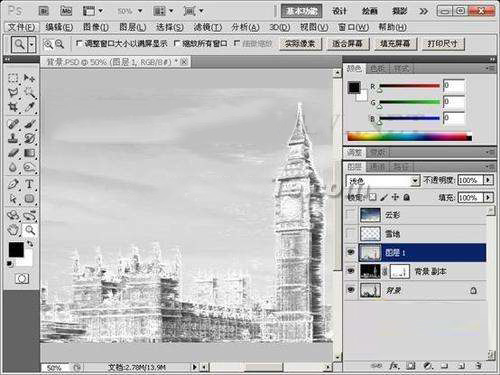Open the 填充 slider arrow
The width and height of the screenshot is (500, 375).
[488, 198]
